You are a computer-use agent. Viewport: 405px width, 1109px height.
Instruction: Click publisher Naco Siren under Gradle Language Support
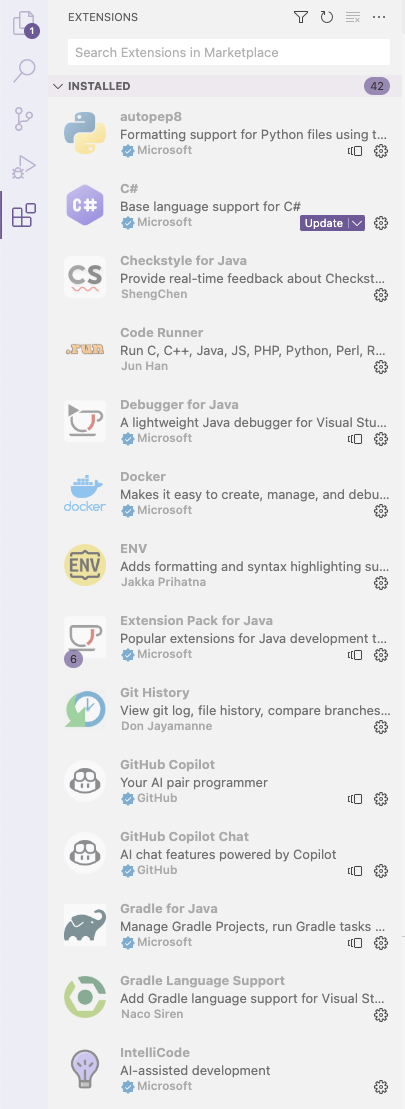[x=152, y=1014]
